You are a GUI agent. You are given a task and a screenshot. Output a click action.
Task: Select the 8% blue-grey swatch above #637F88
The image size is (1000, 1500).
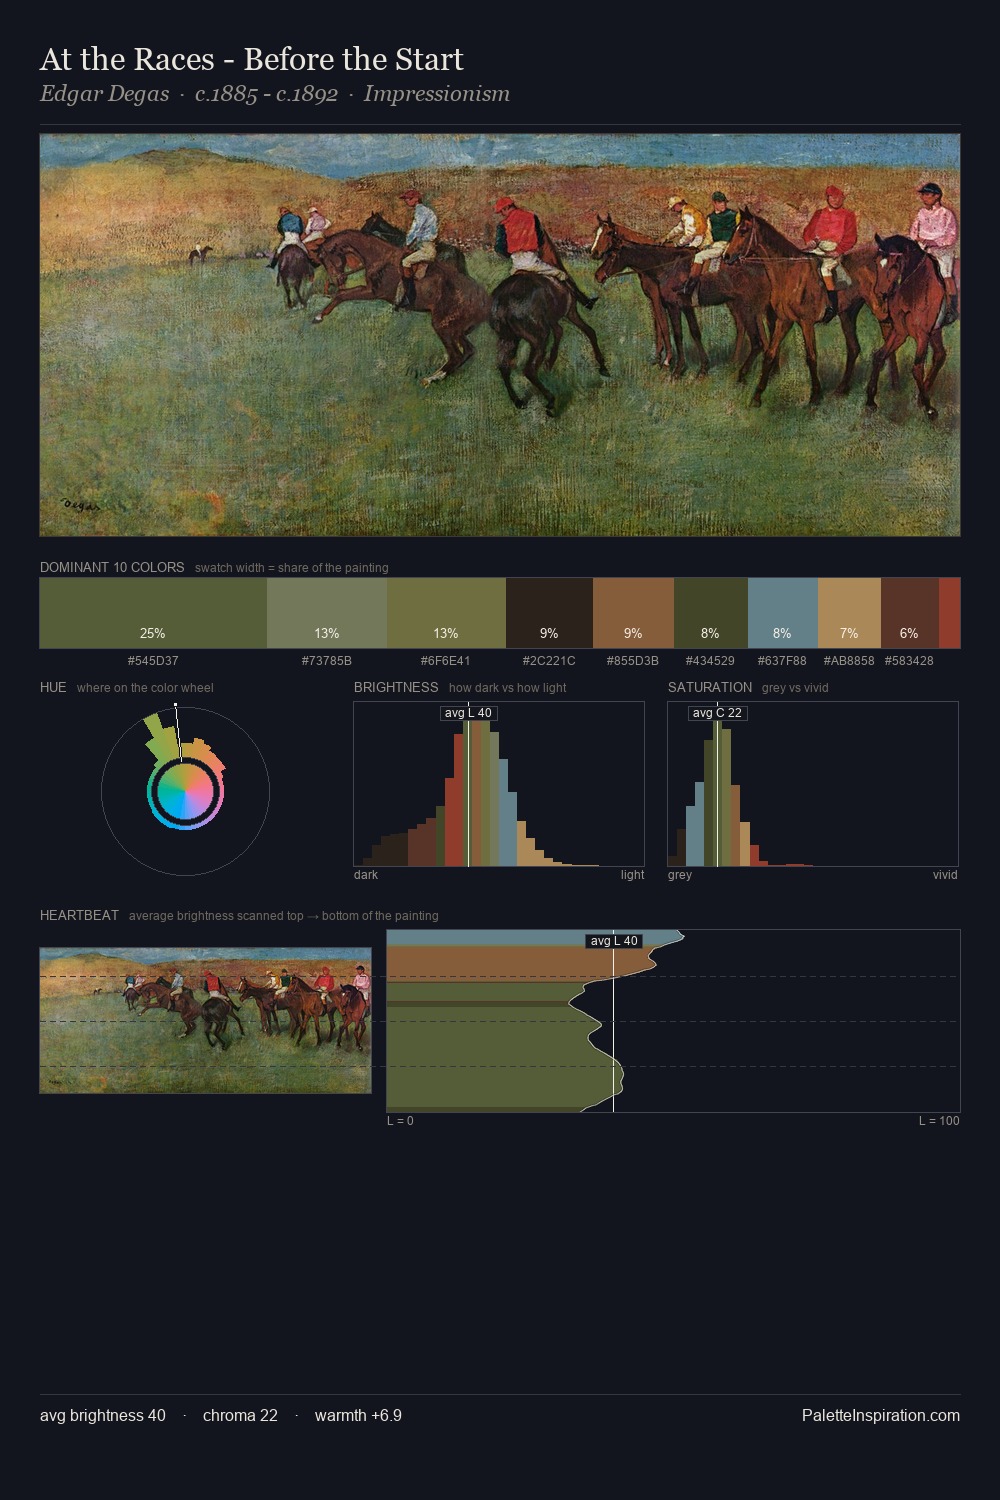[783, 613]
